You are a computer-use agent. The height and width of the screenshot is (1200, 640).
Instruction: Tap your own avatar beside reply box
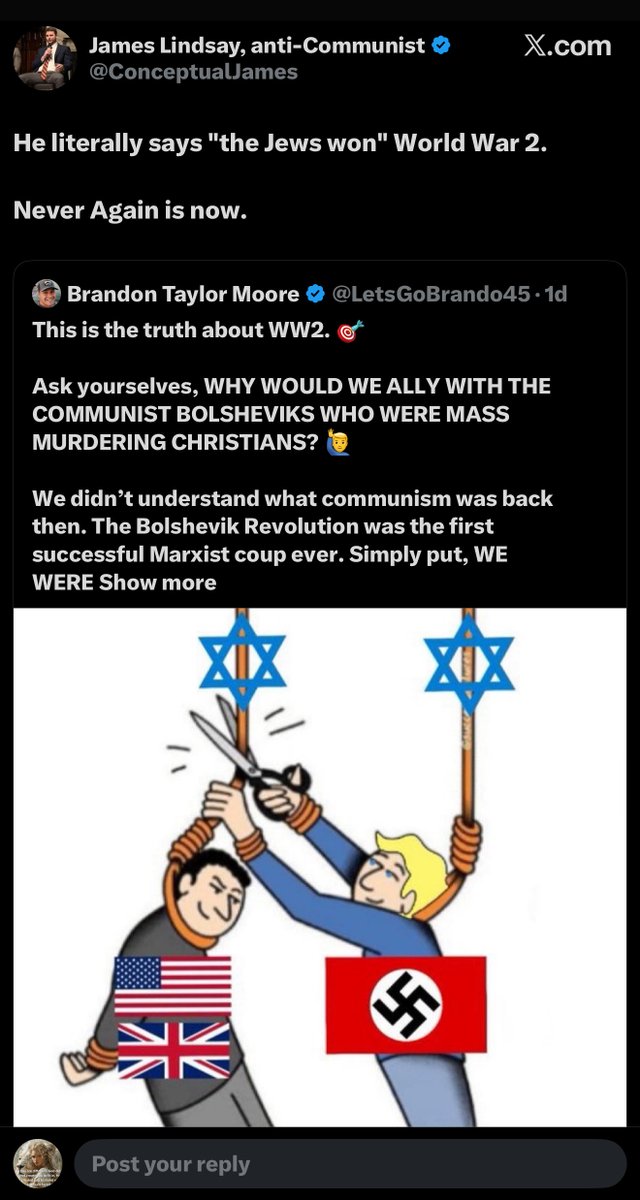(x=38, y=1164)
